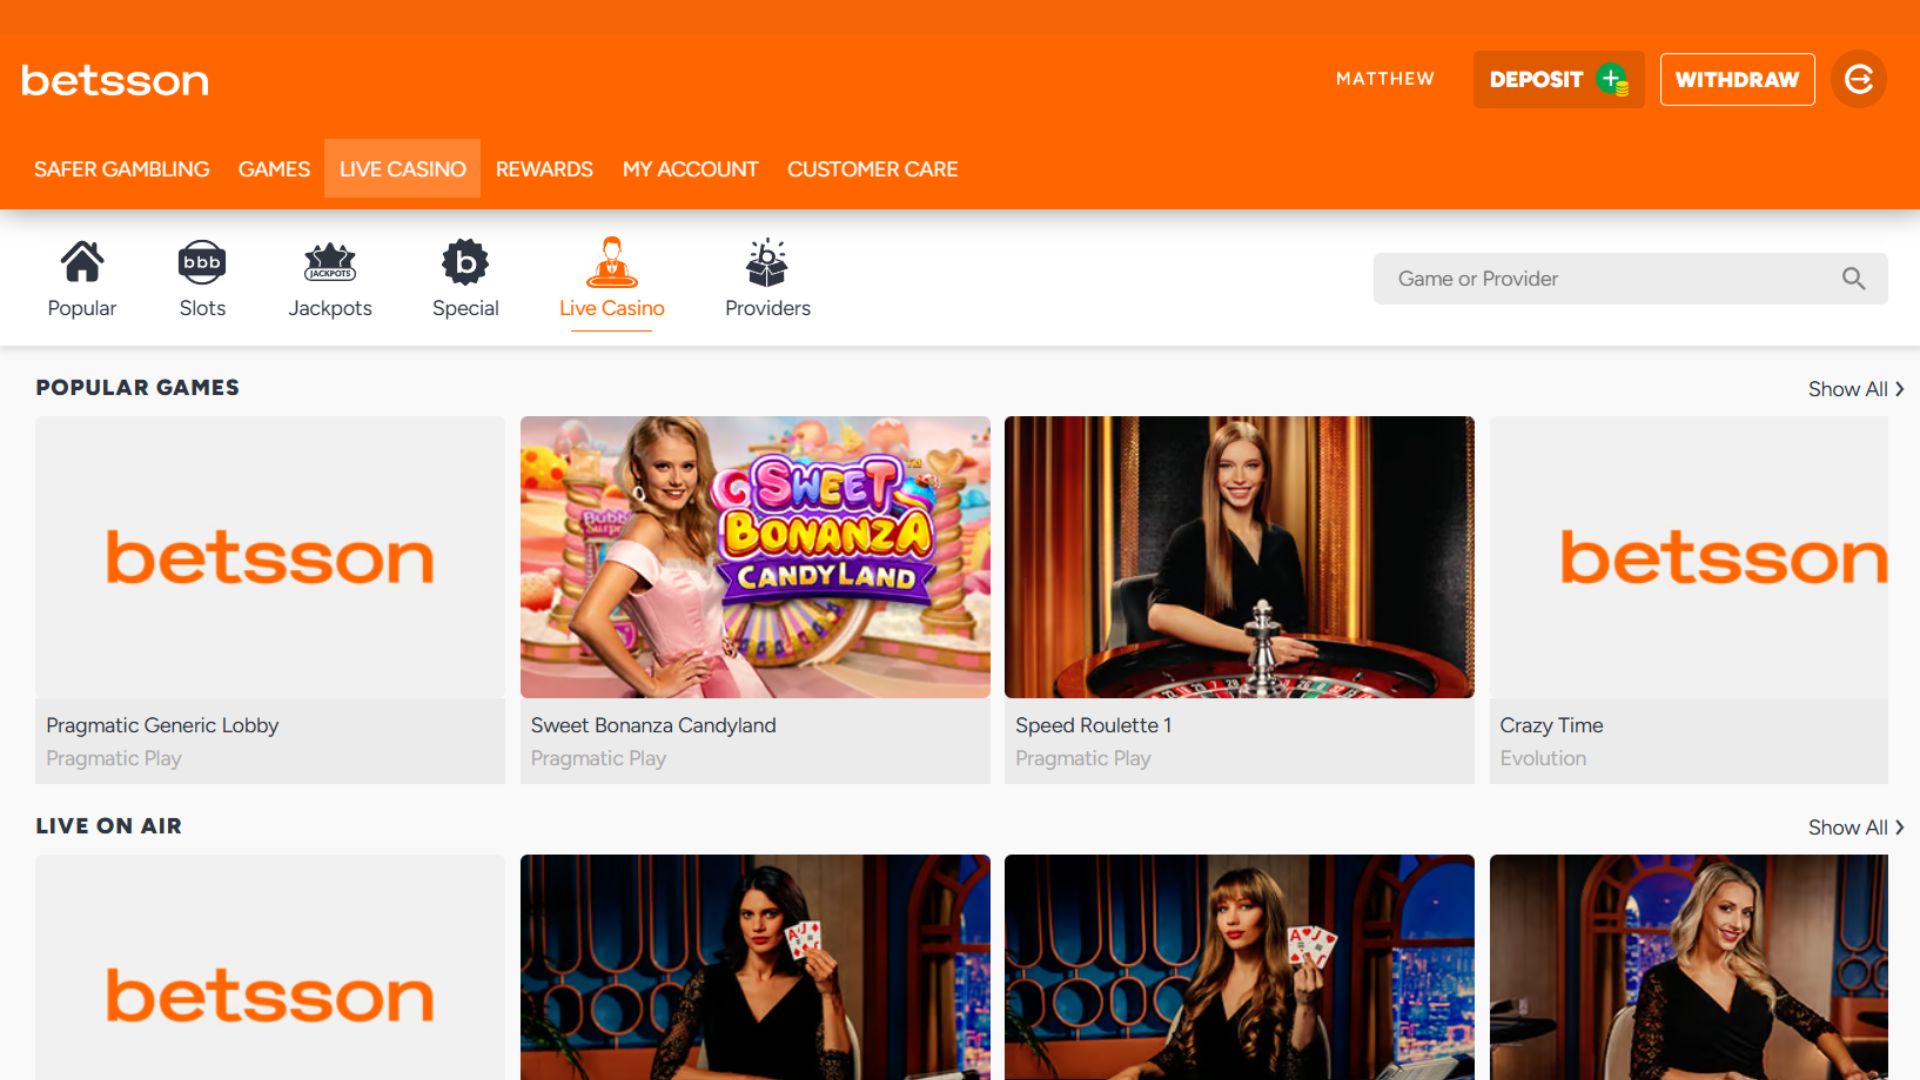The height and width of the screenshot is (1080, 1920).
Task: Show all Live On Air games
Action: [1855, 827]
